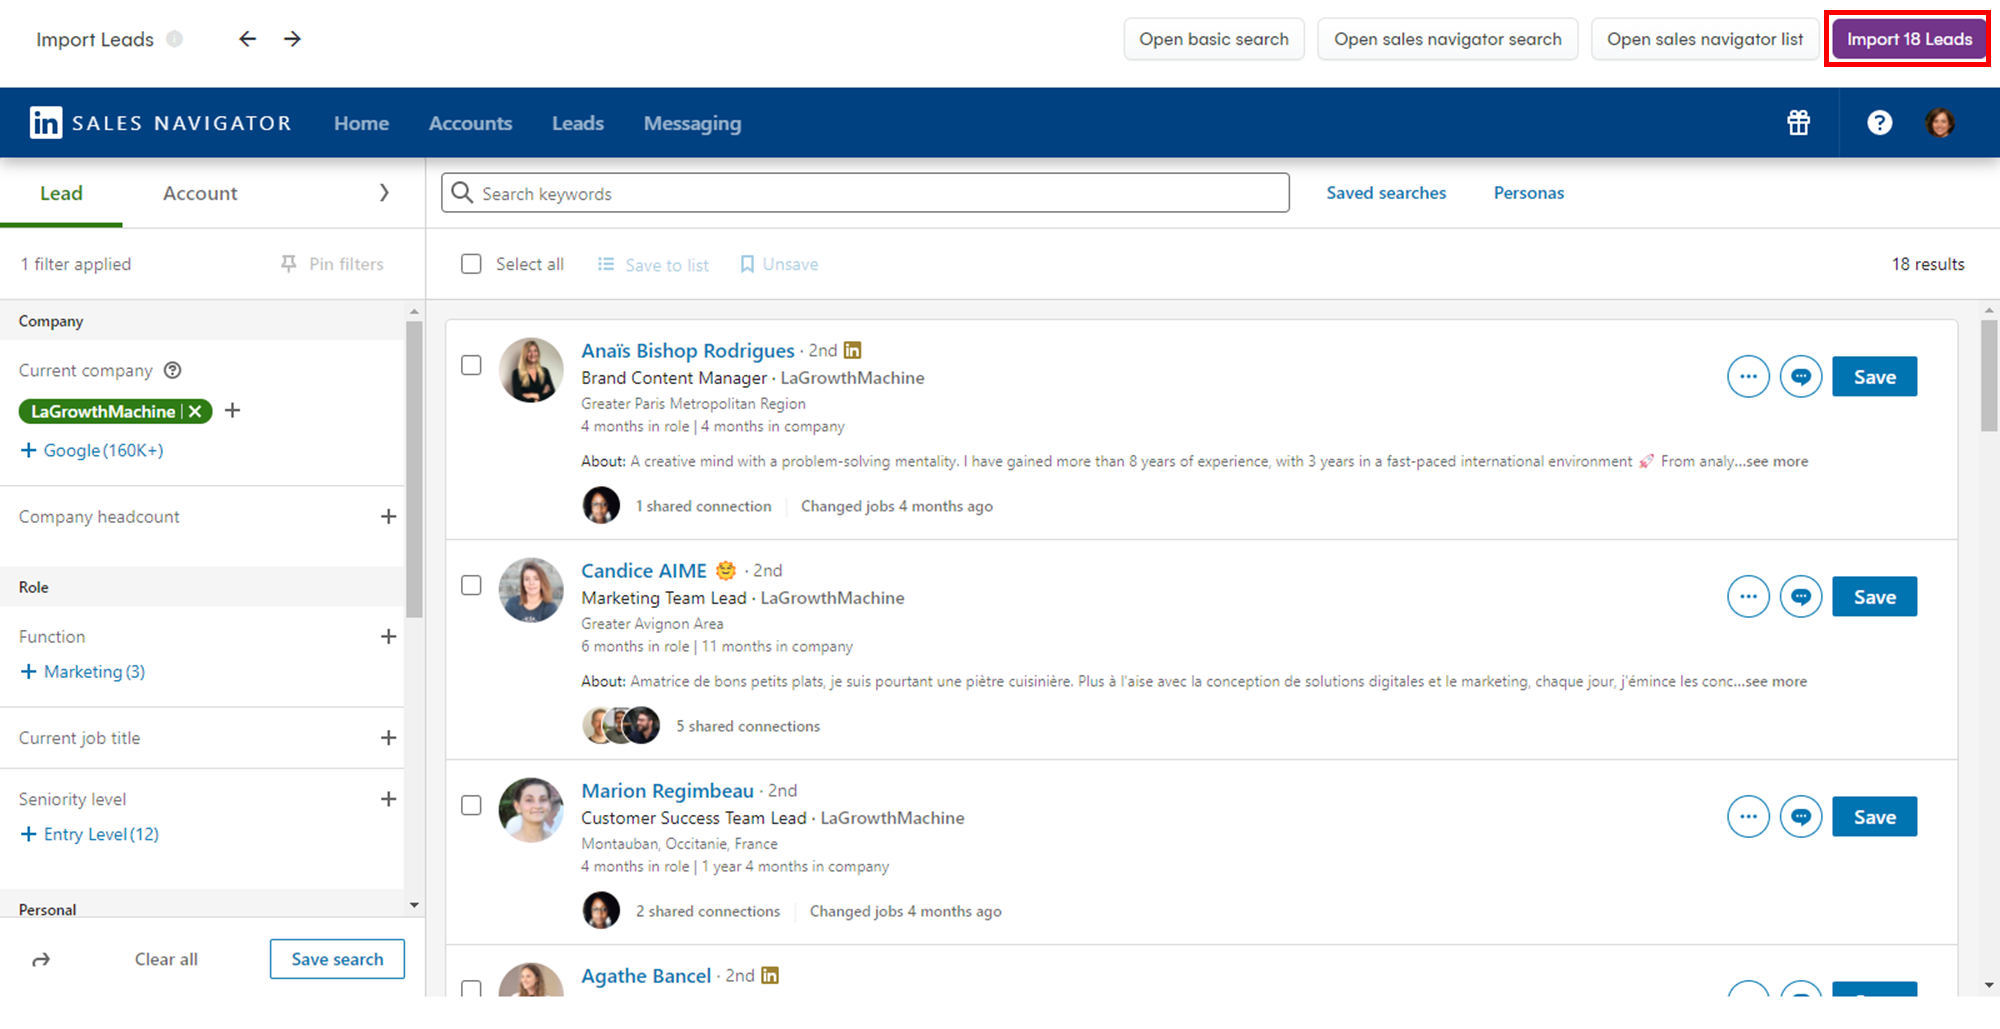Check the box for Marion Regimbeau
This screenshot has width=2000, height=1029.
471,805
